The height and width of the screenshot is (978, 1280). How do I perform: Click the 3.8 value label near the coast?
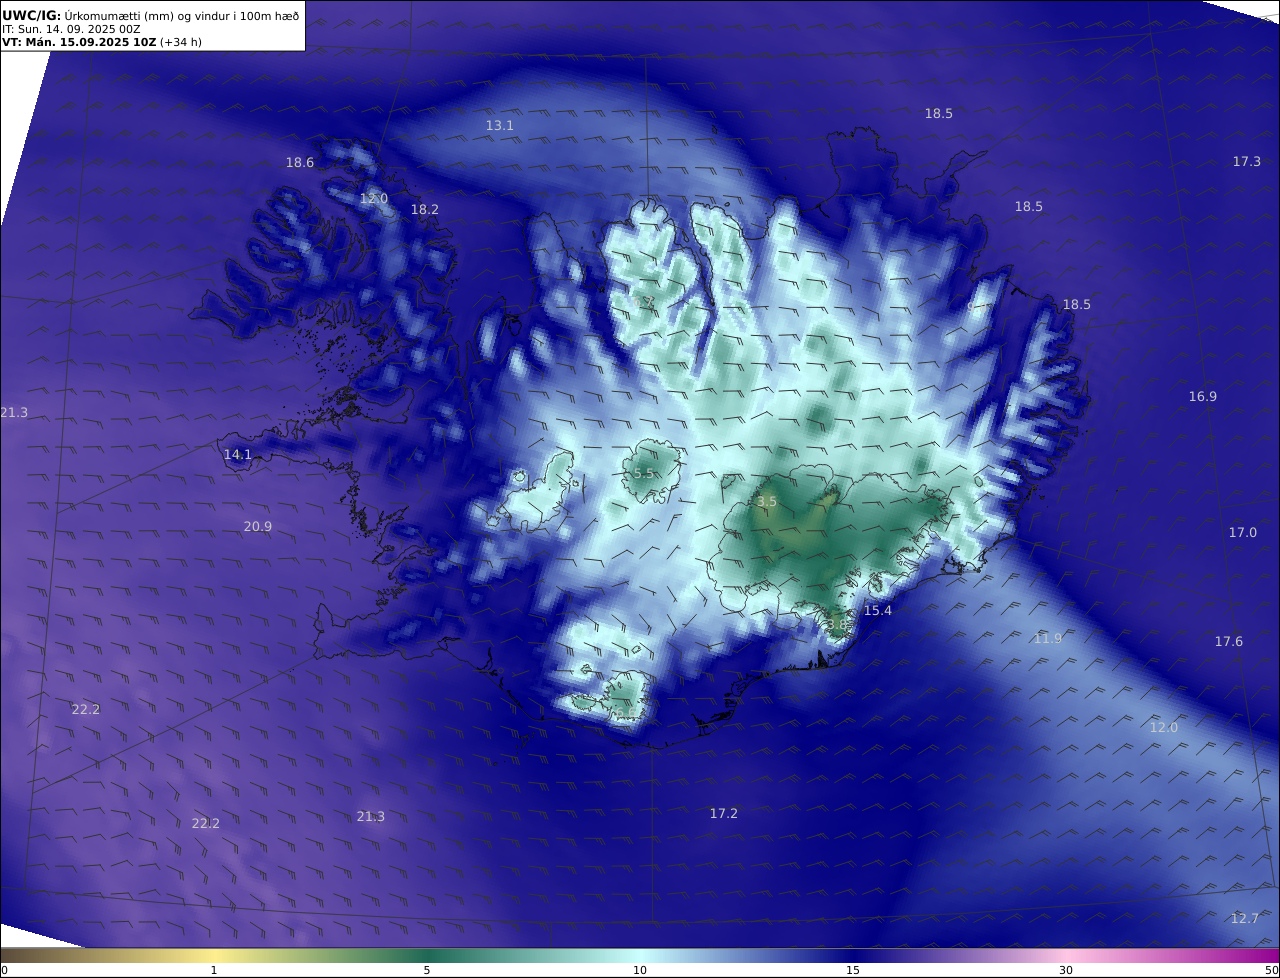(x=837, y=623)
